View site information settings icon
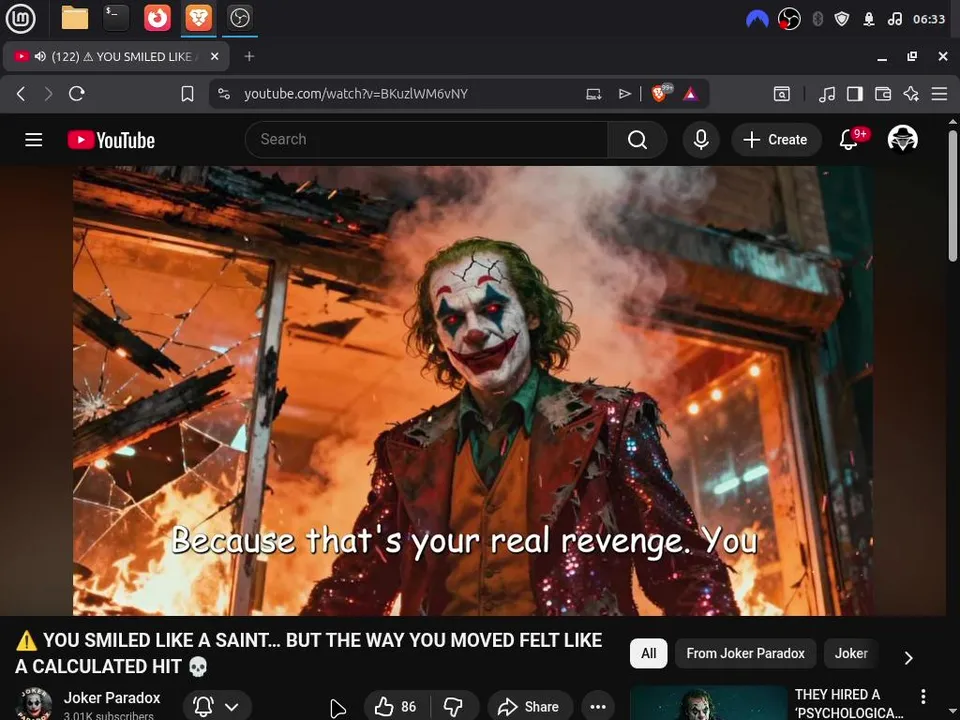 [224, 94]
